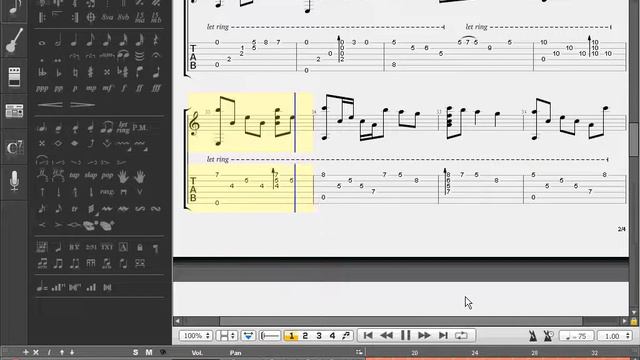640x360 pixels.
Task: Open the page layout view dropdown
Action: point(227,336)
